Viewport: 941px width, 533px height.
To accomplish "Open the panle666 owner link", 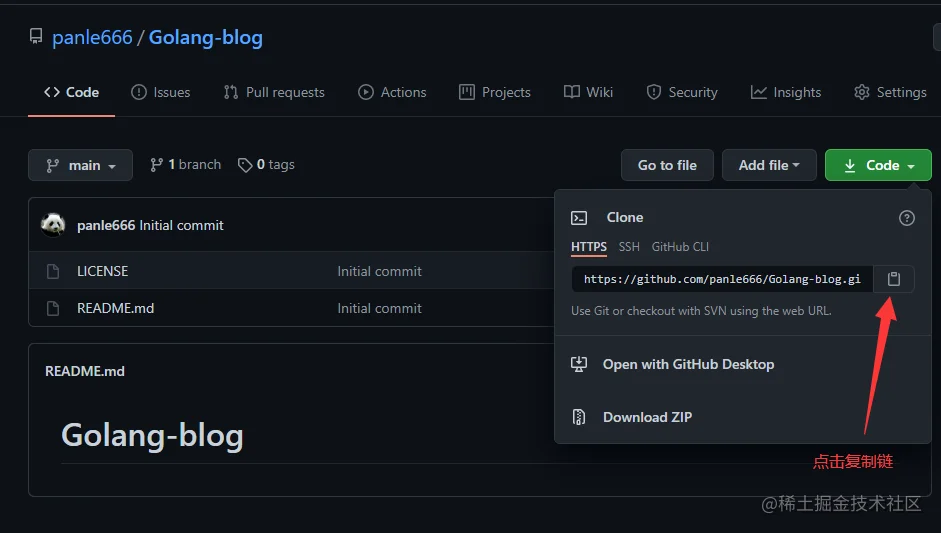I will (x=92, y=37).
